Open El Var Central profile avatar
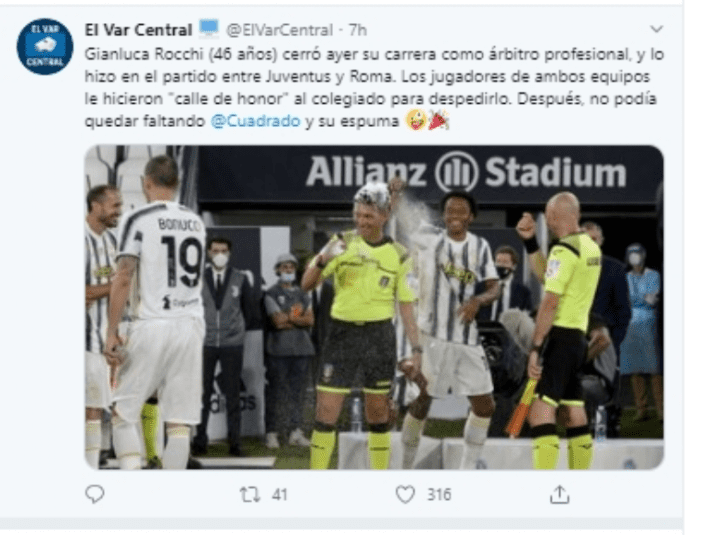Image resolution: width=712 pixels, height=535 pixels. tap(45, 46)
